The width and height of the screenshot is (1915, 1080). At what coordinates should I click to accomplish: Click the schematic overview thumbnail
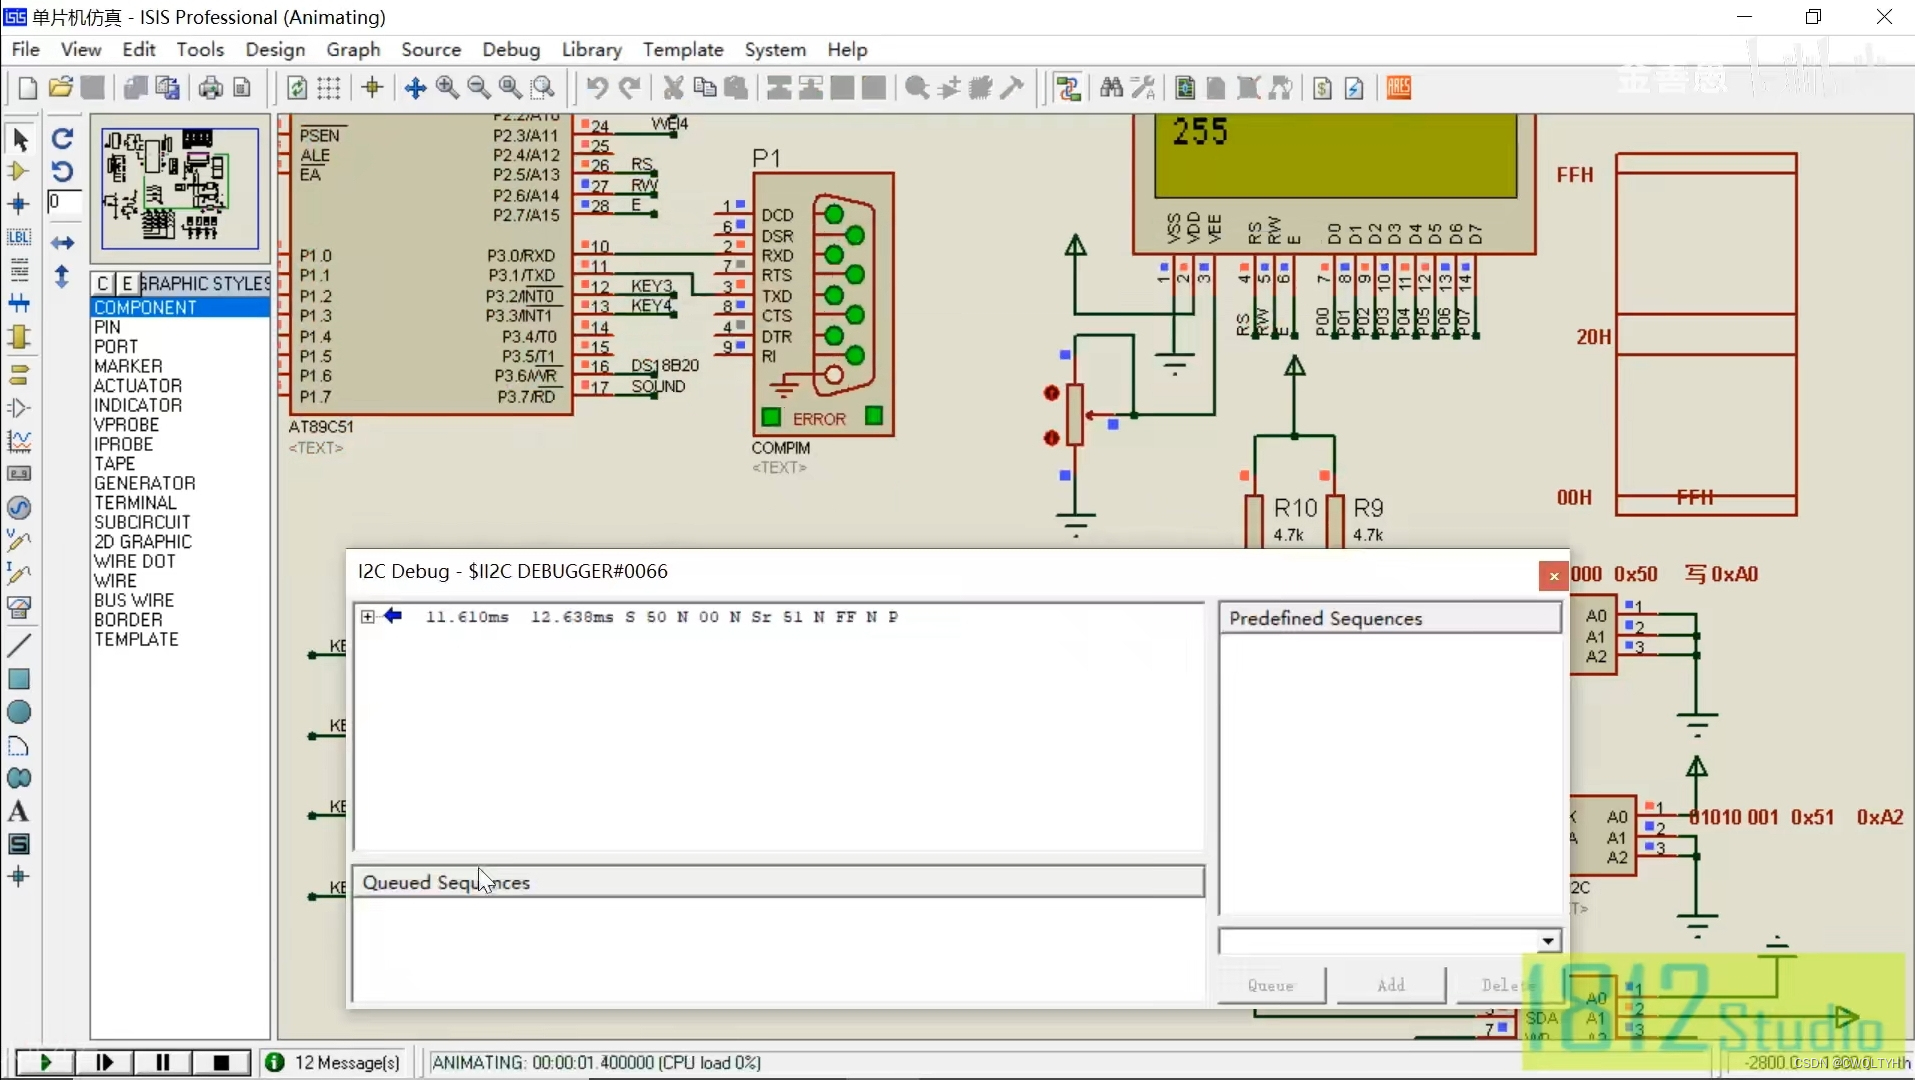[x=181, y=188]
